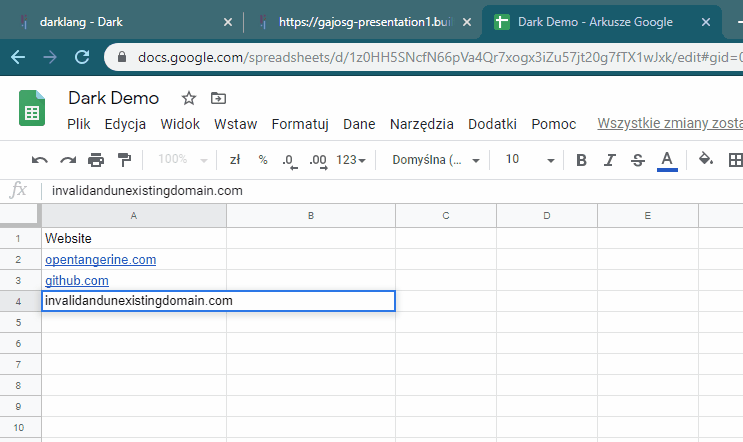Select column C header
Viewport: 743px width, 442px height.
coord(446,216)
